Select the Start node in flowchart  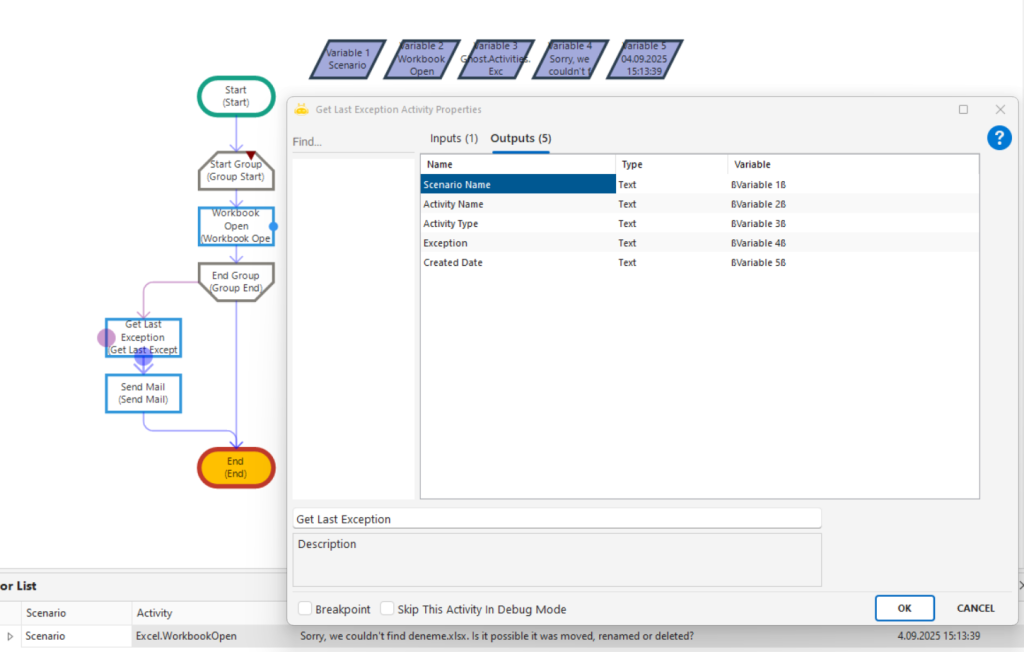[x=236, y=96]
